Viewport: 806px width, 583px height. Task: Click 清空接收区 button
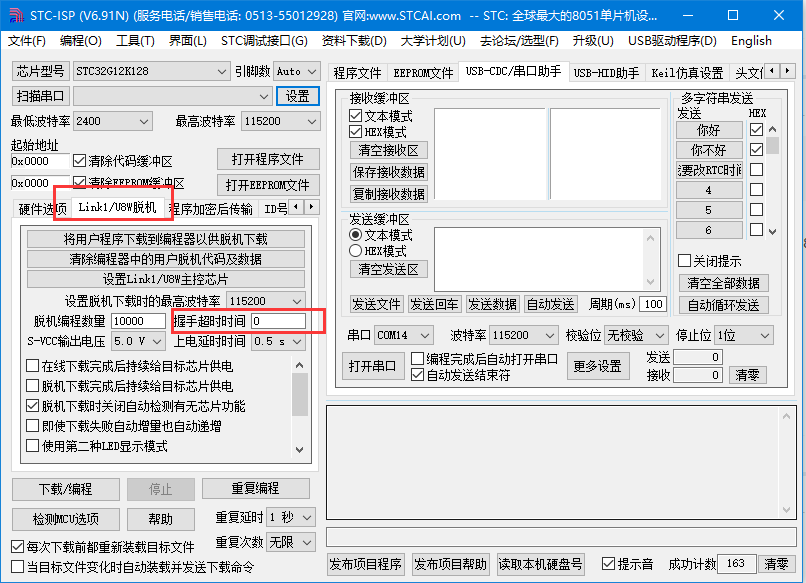(389, 150)
